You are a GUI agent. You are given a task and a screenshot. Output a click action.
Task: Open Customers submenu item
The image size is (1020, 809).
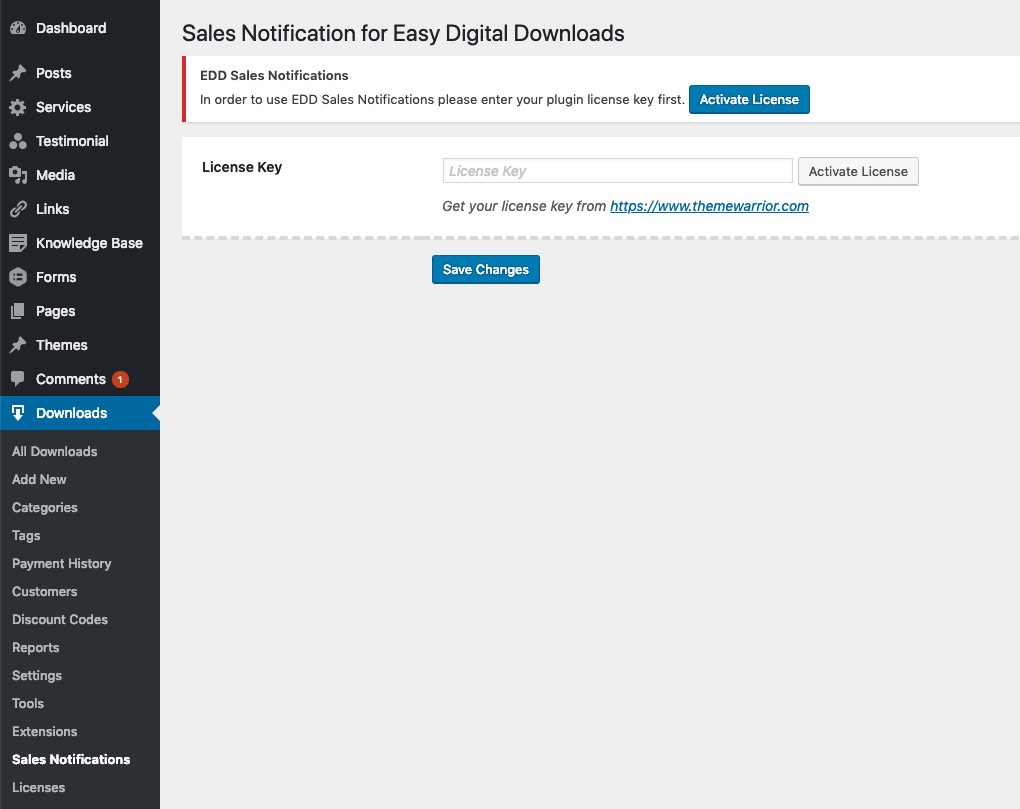click(x=44, y=591)
